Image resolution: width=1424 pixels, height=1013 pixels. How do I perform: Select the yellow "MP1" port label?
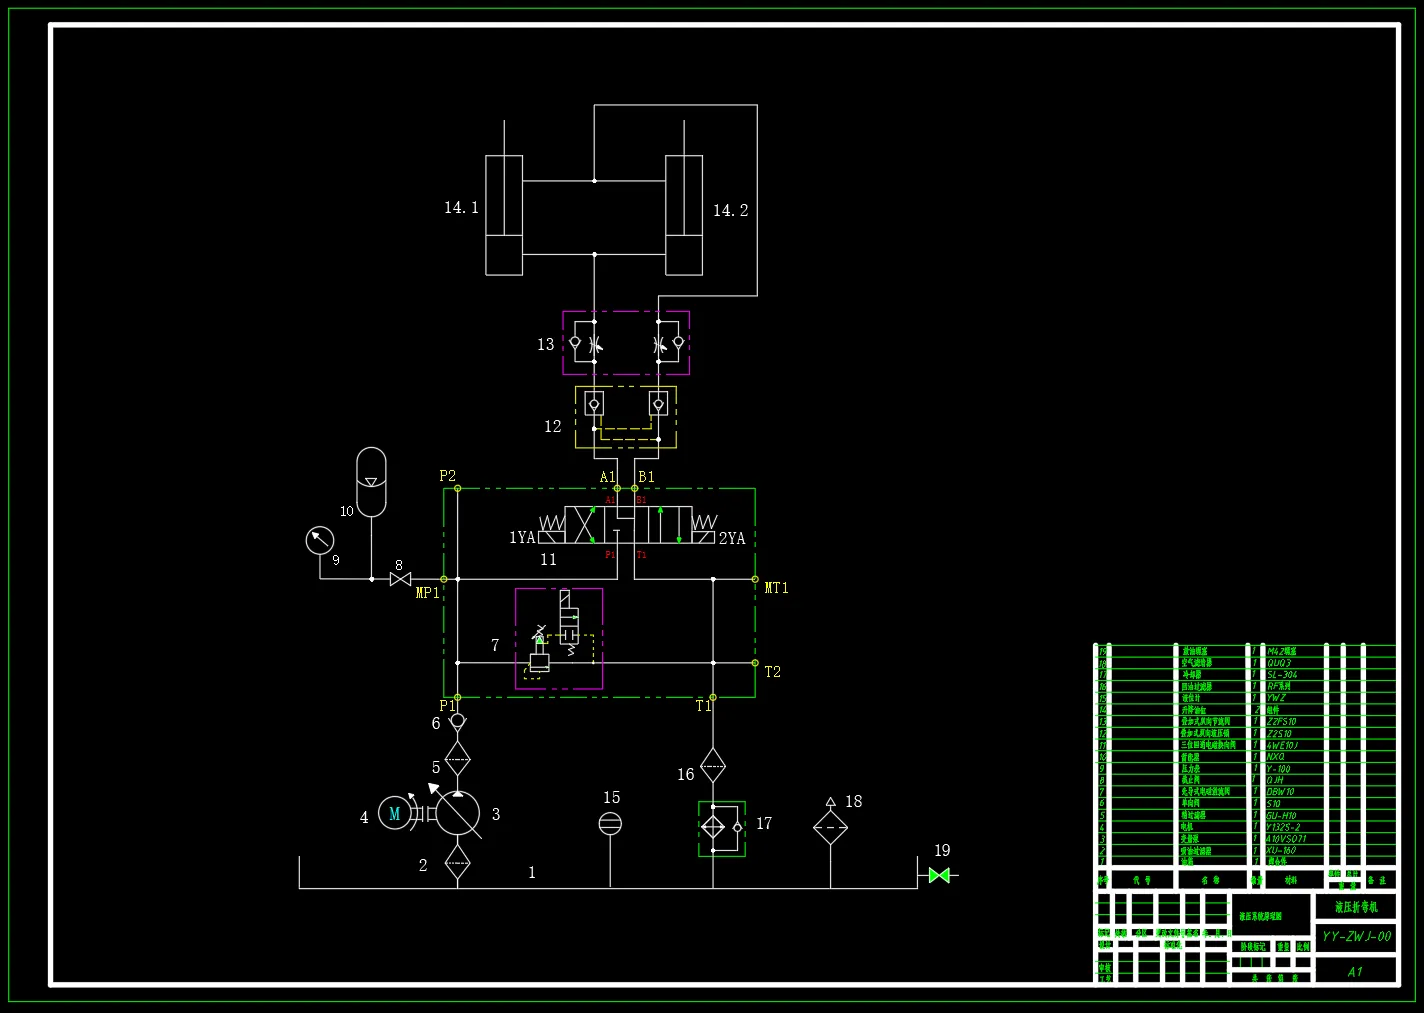(428, 593)
